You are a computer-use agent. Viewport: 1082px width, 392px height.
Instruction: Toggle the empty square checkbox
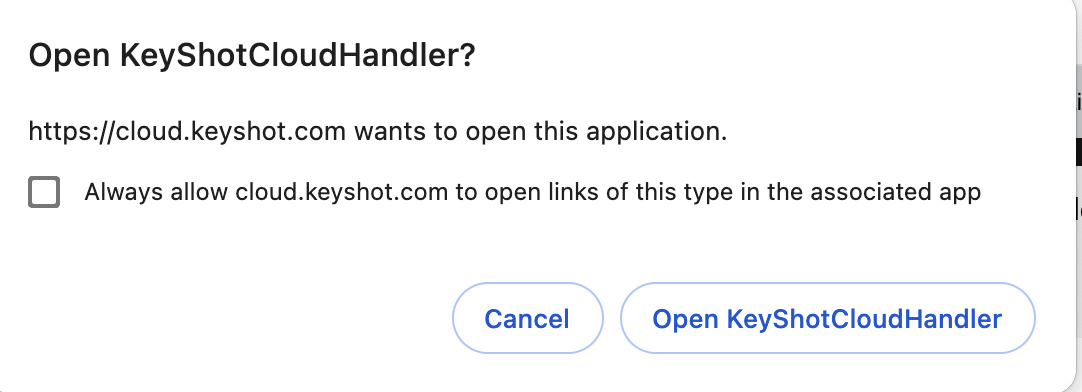click(x=44, y=192)
